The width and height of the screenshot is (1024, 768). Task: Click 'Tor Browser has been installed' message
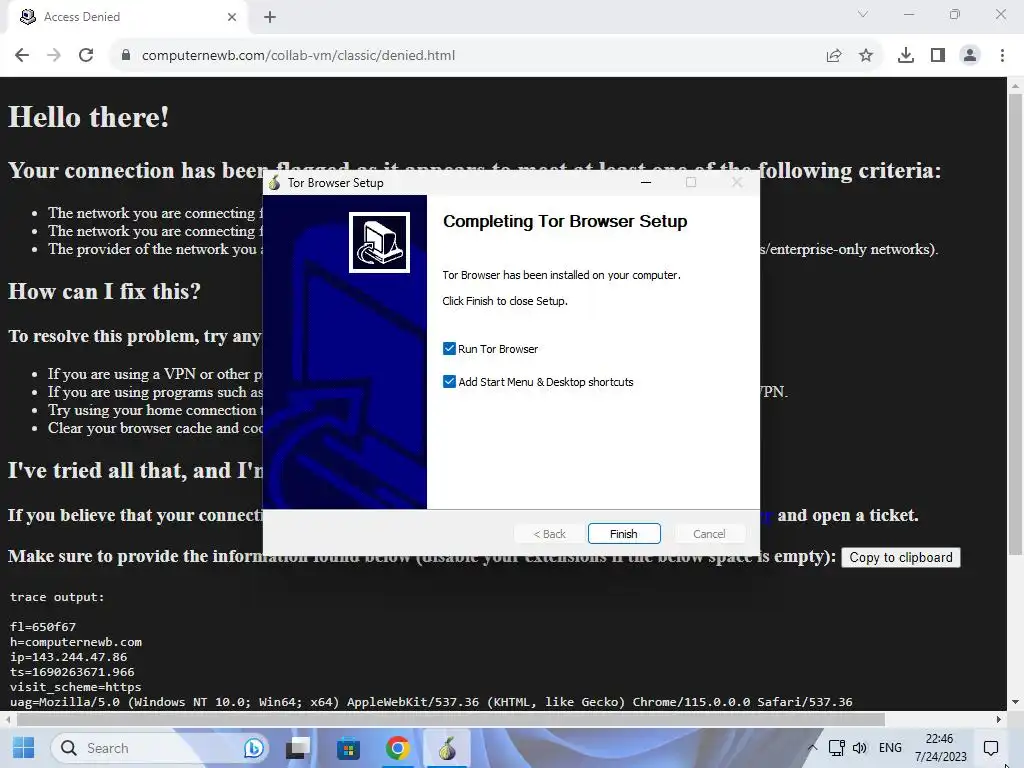coord(561,275)
